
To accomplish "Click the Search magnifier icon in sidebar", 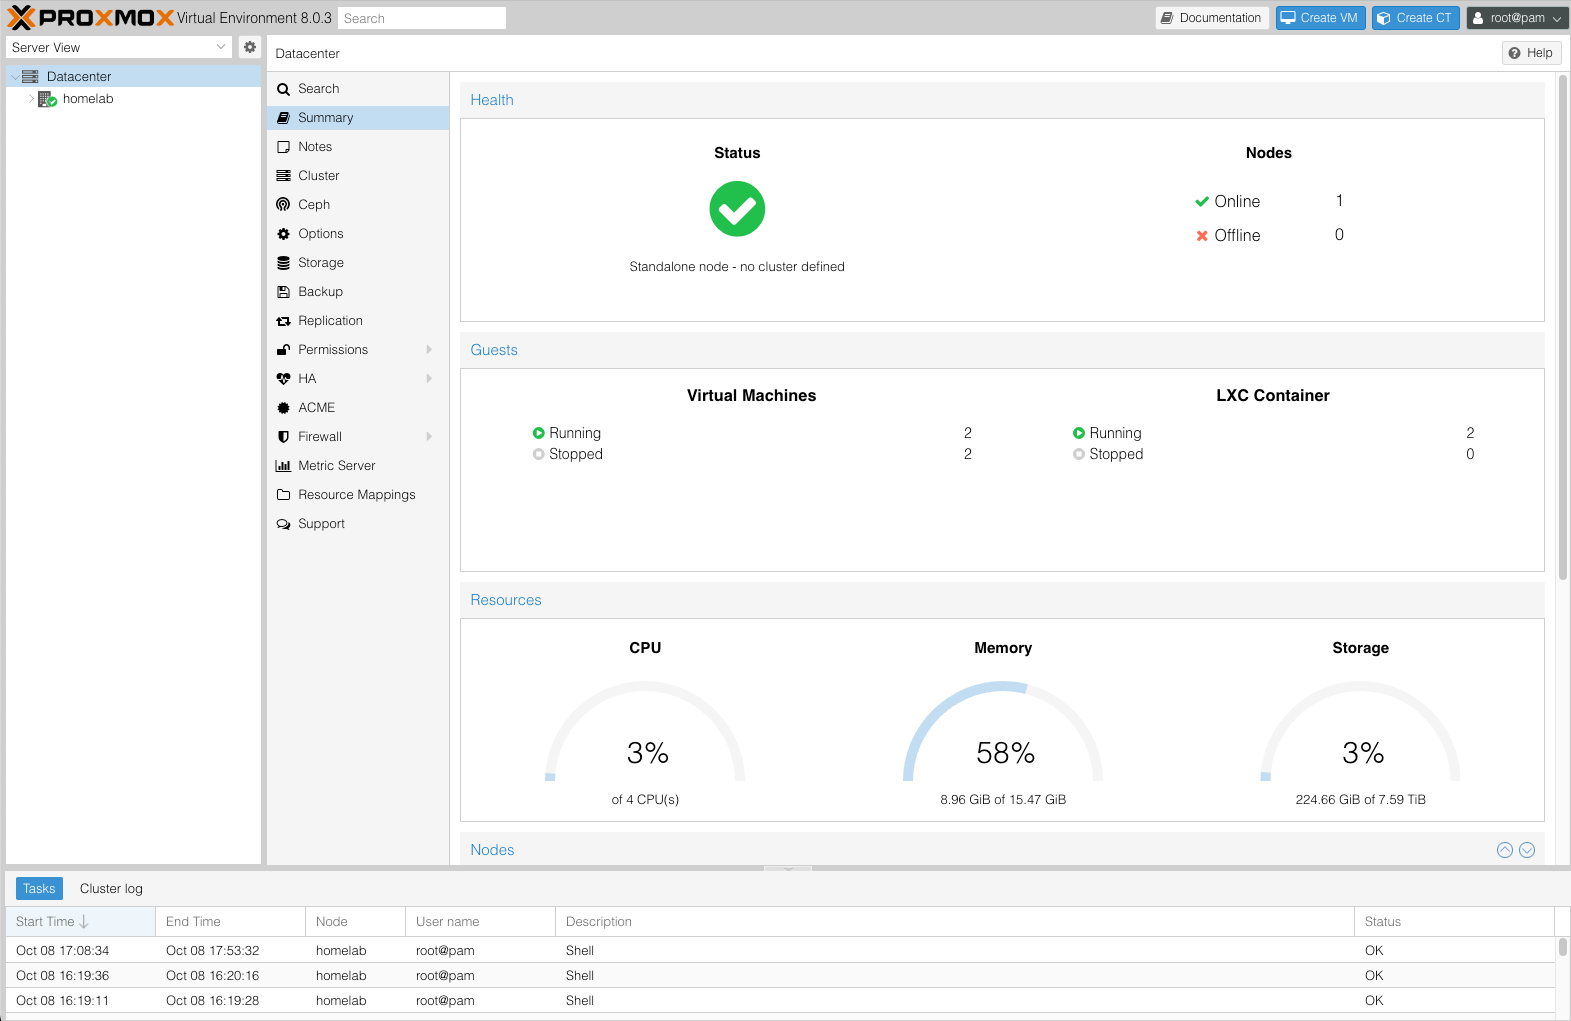I will point(284,89).
